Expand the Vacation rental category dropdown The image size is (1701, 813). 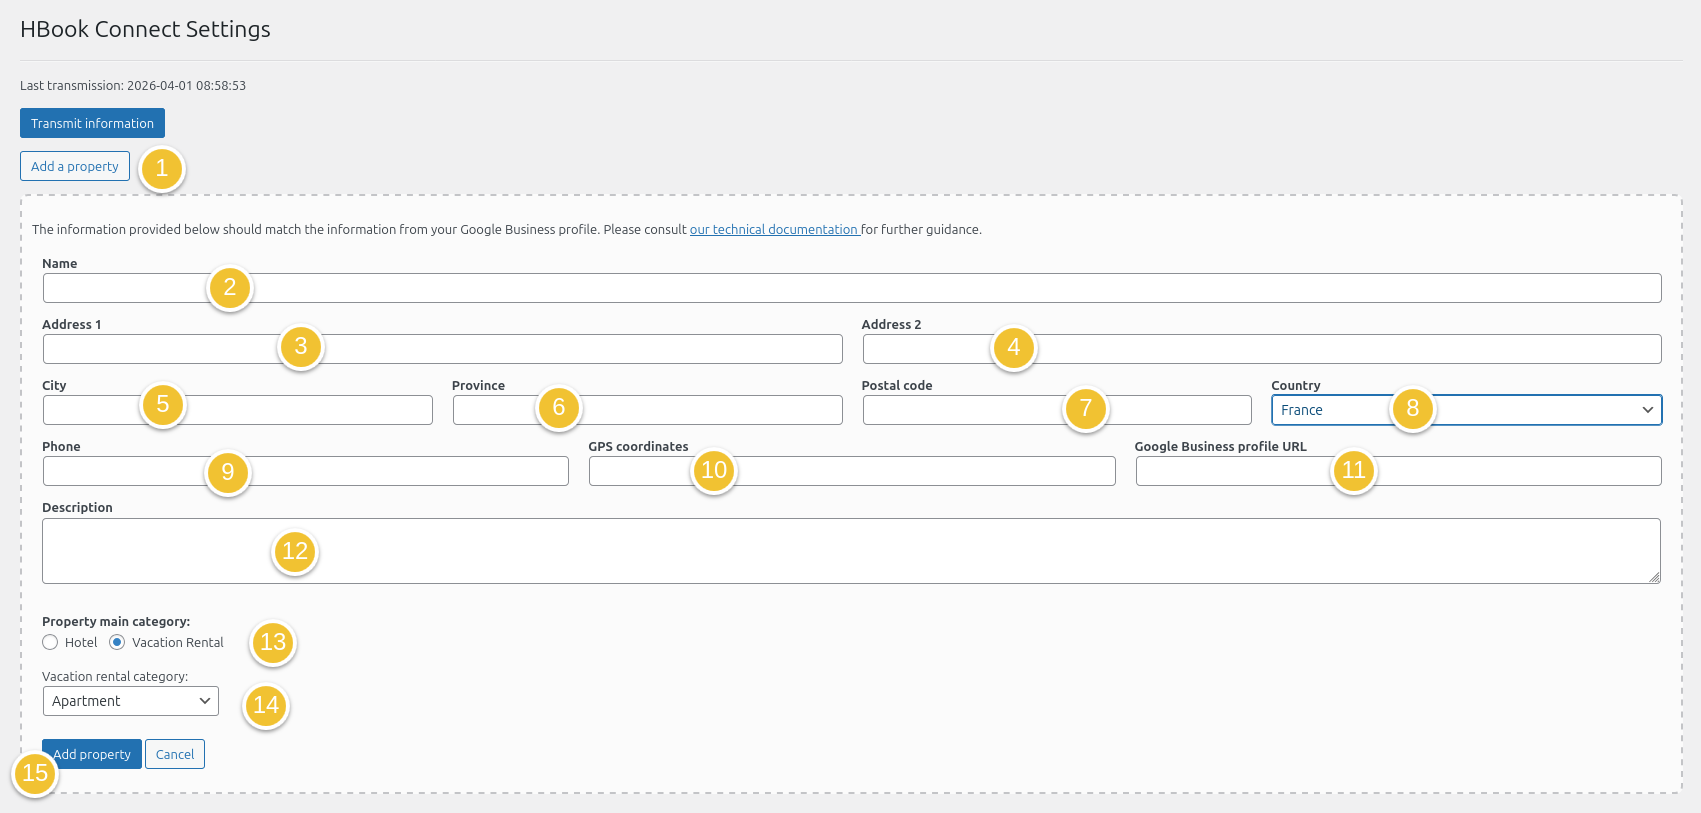click(130, 701)
